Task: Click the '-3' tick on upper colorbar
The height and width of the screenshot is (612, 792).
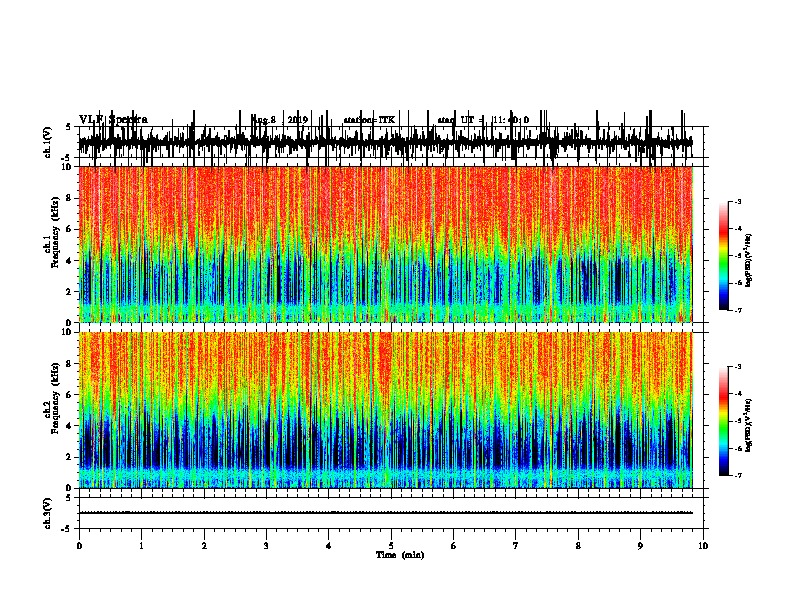Action: [738, 201]
